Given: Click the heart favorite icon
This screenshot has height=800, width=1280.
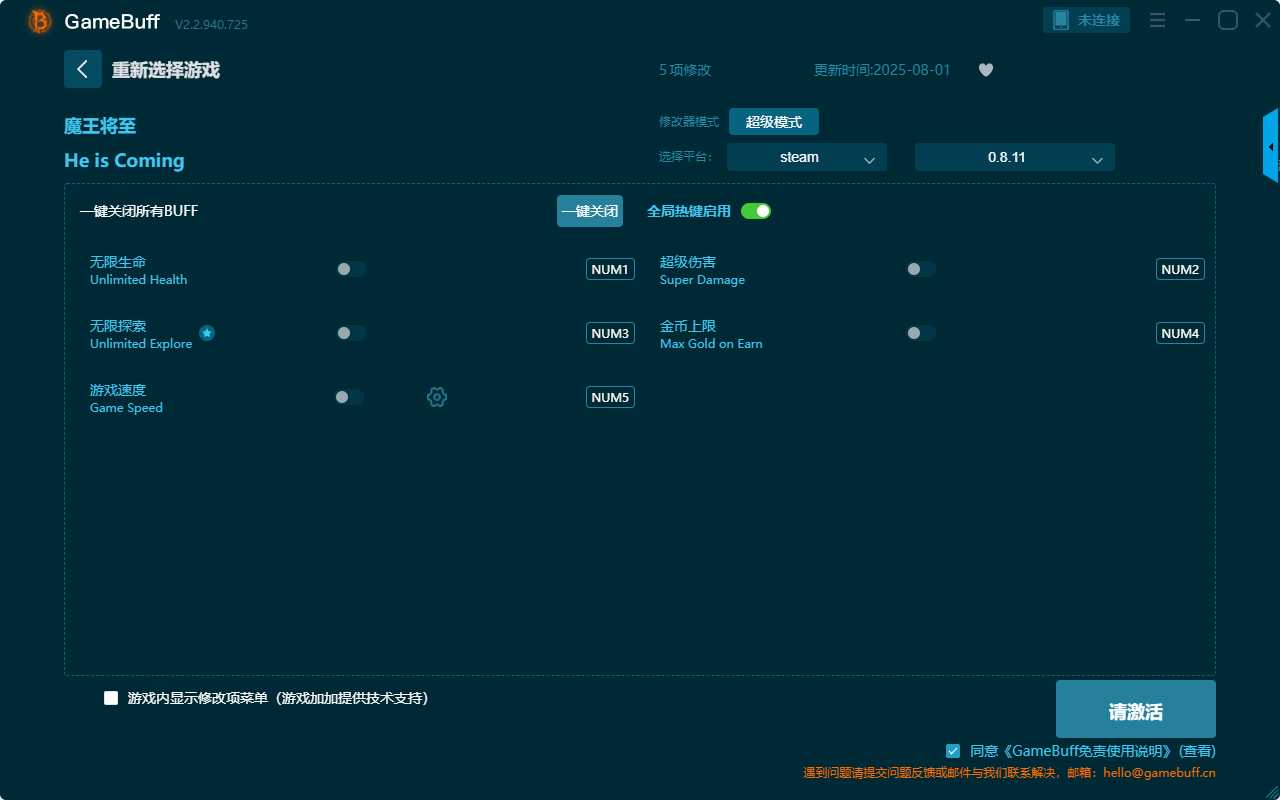Looking at the screenshot, I should [985, 70].
